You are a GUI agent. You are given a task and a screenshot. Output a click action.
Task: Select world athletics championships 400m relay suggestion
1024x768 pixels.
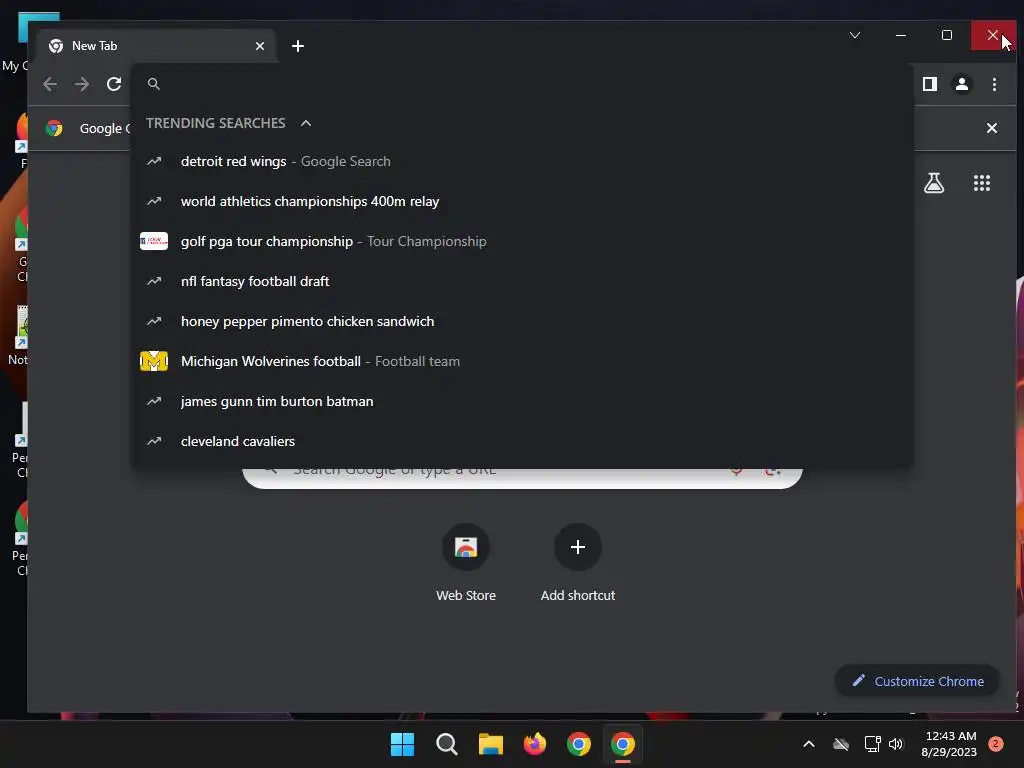click(522, 201)
